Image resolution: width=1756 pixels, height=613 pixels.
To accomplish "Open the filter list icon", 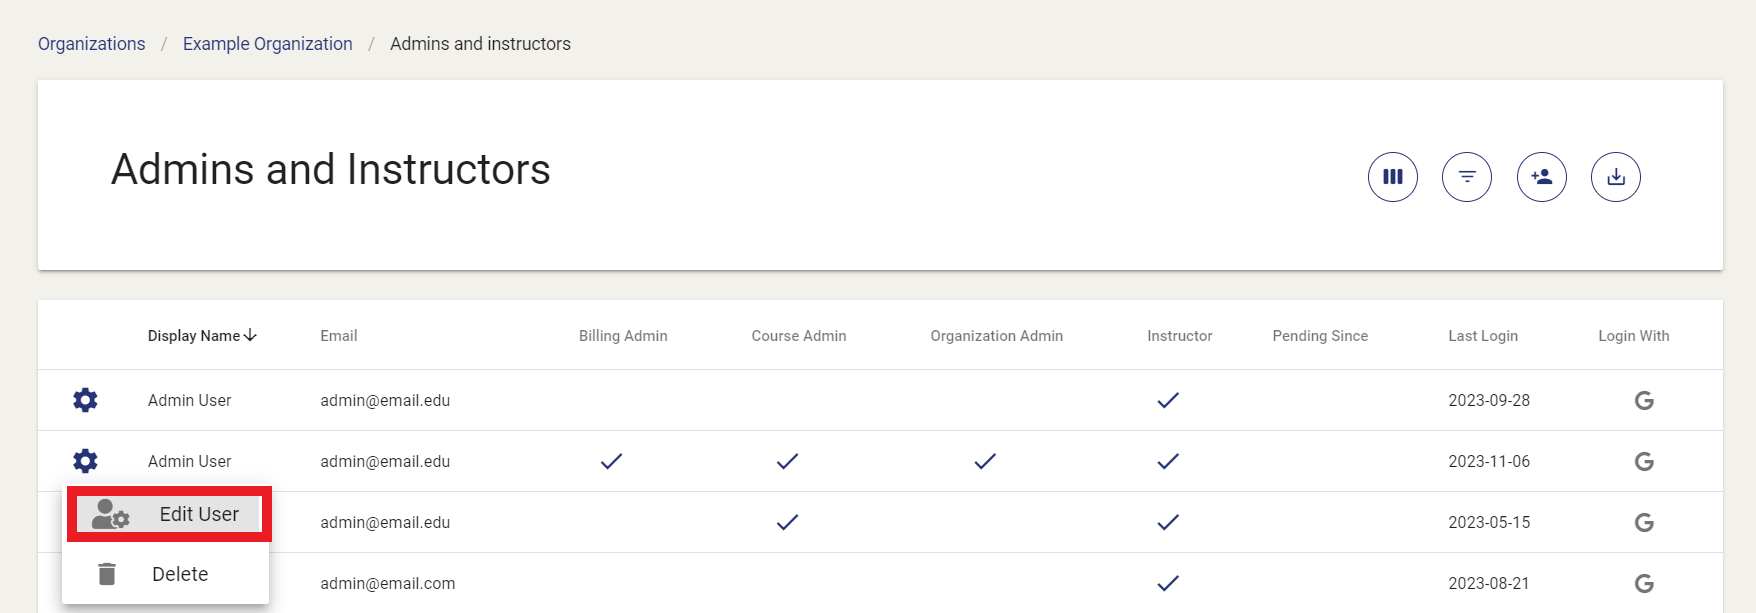I will pyautogui.click(x=1467, y=177).
